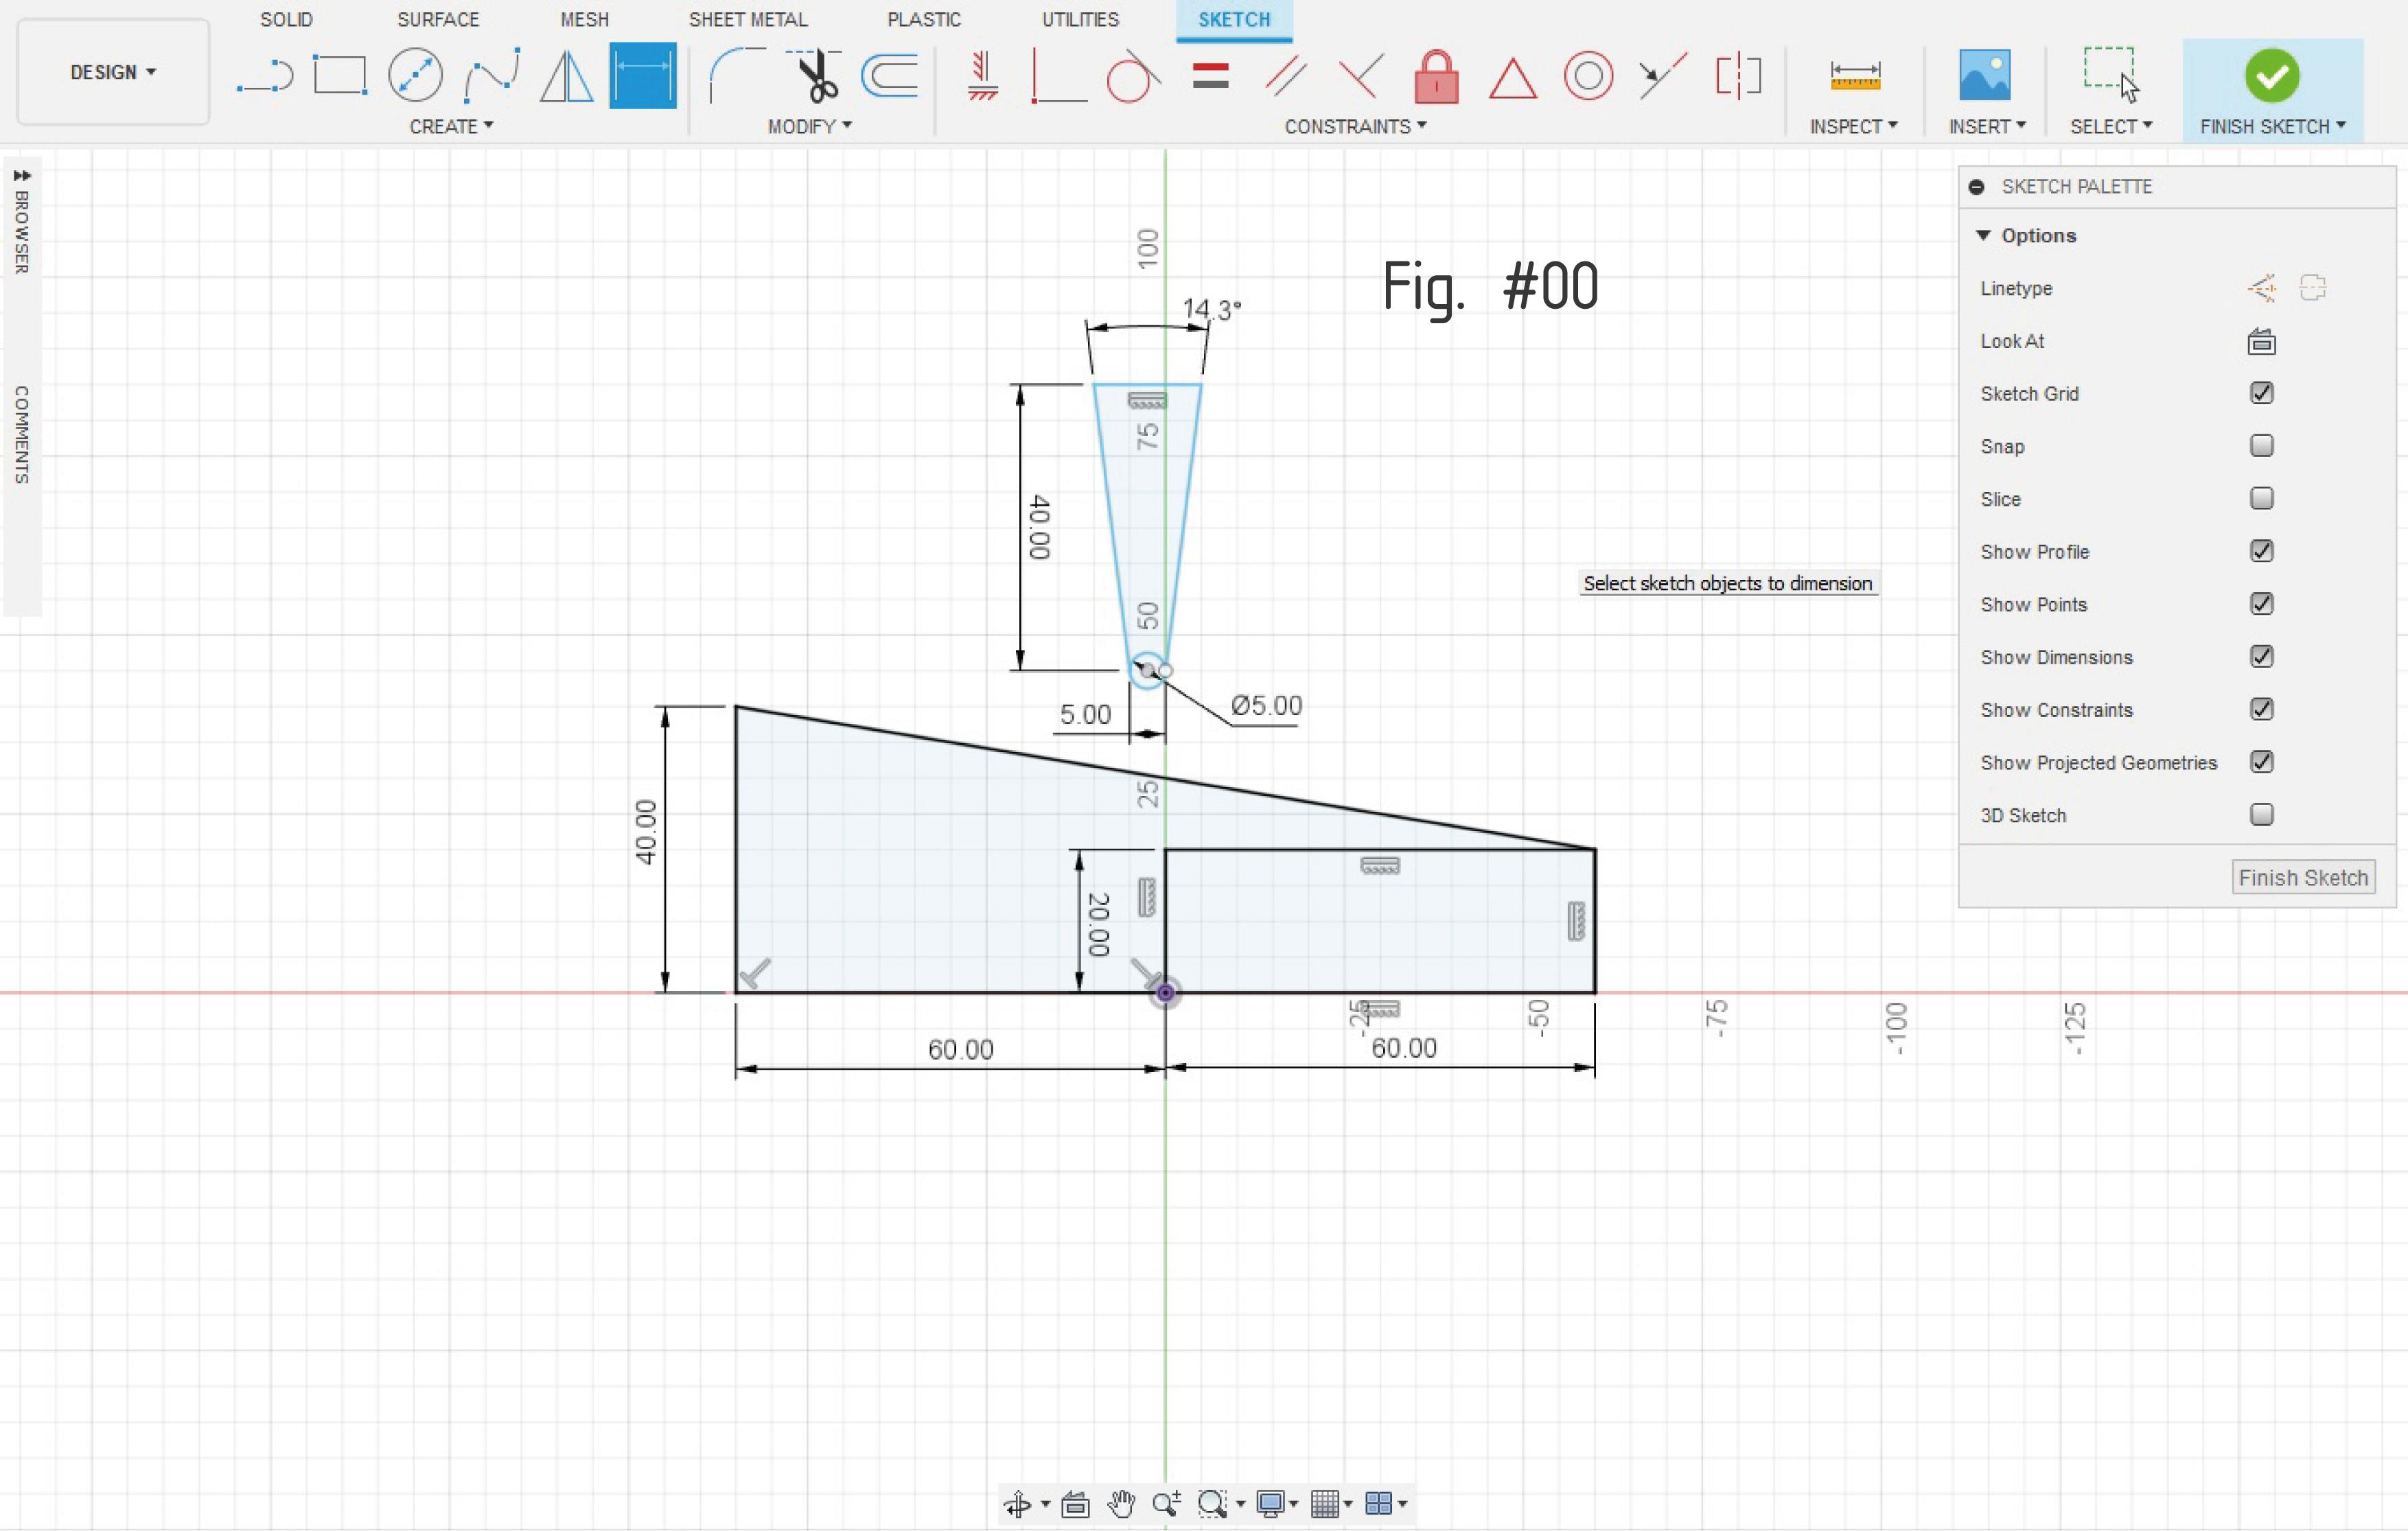This screenshot has height=1531, width=2408.
Task: Select the Circle tool
Action: [x=416, y=75]
